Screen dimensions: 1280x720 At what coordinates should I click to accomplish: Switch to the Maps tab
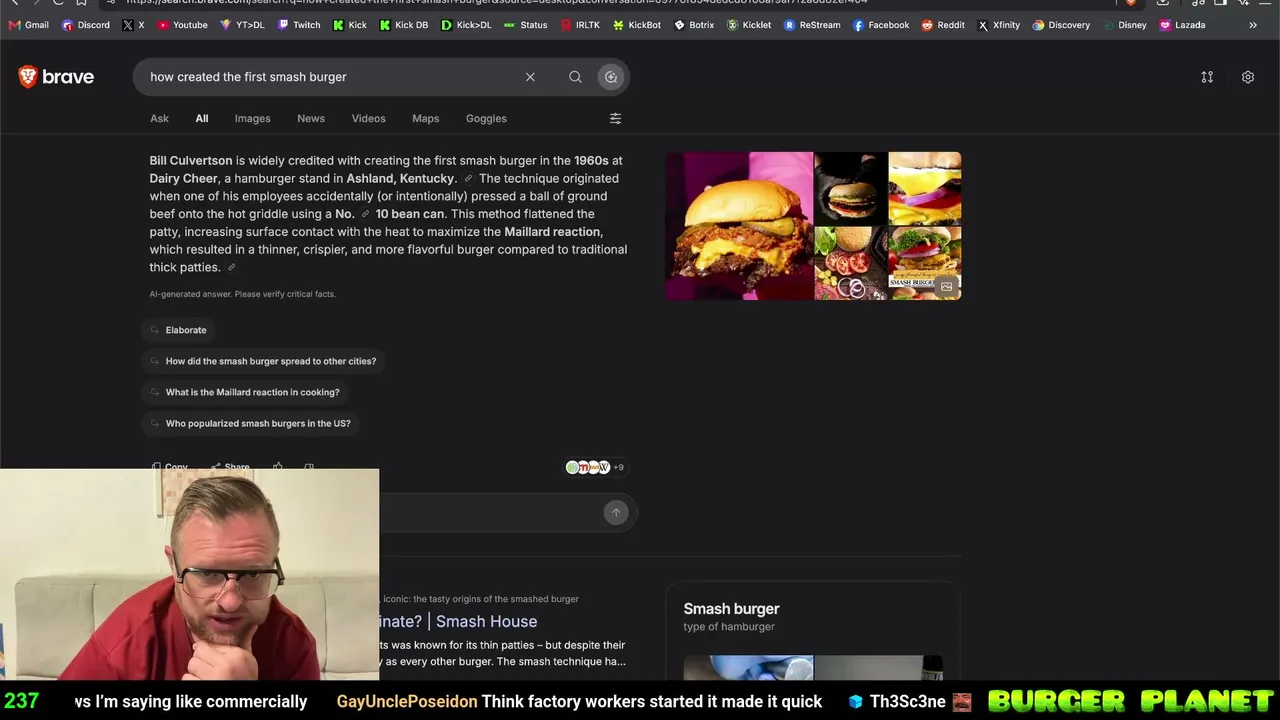point(425,118)
